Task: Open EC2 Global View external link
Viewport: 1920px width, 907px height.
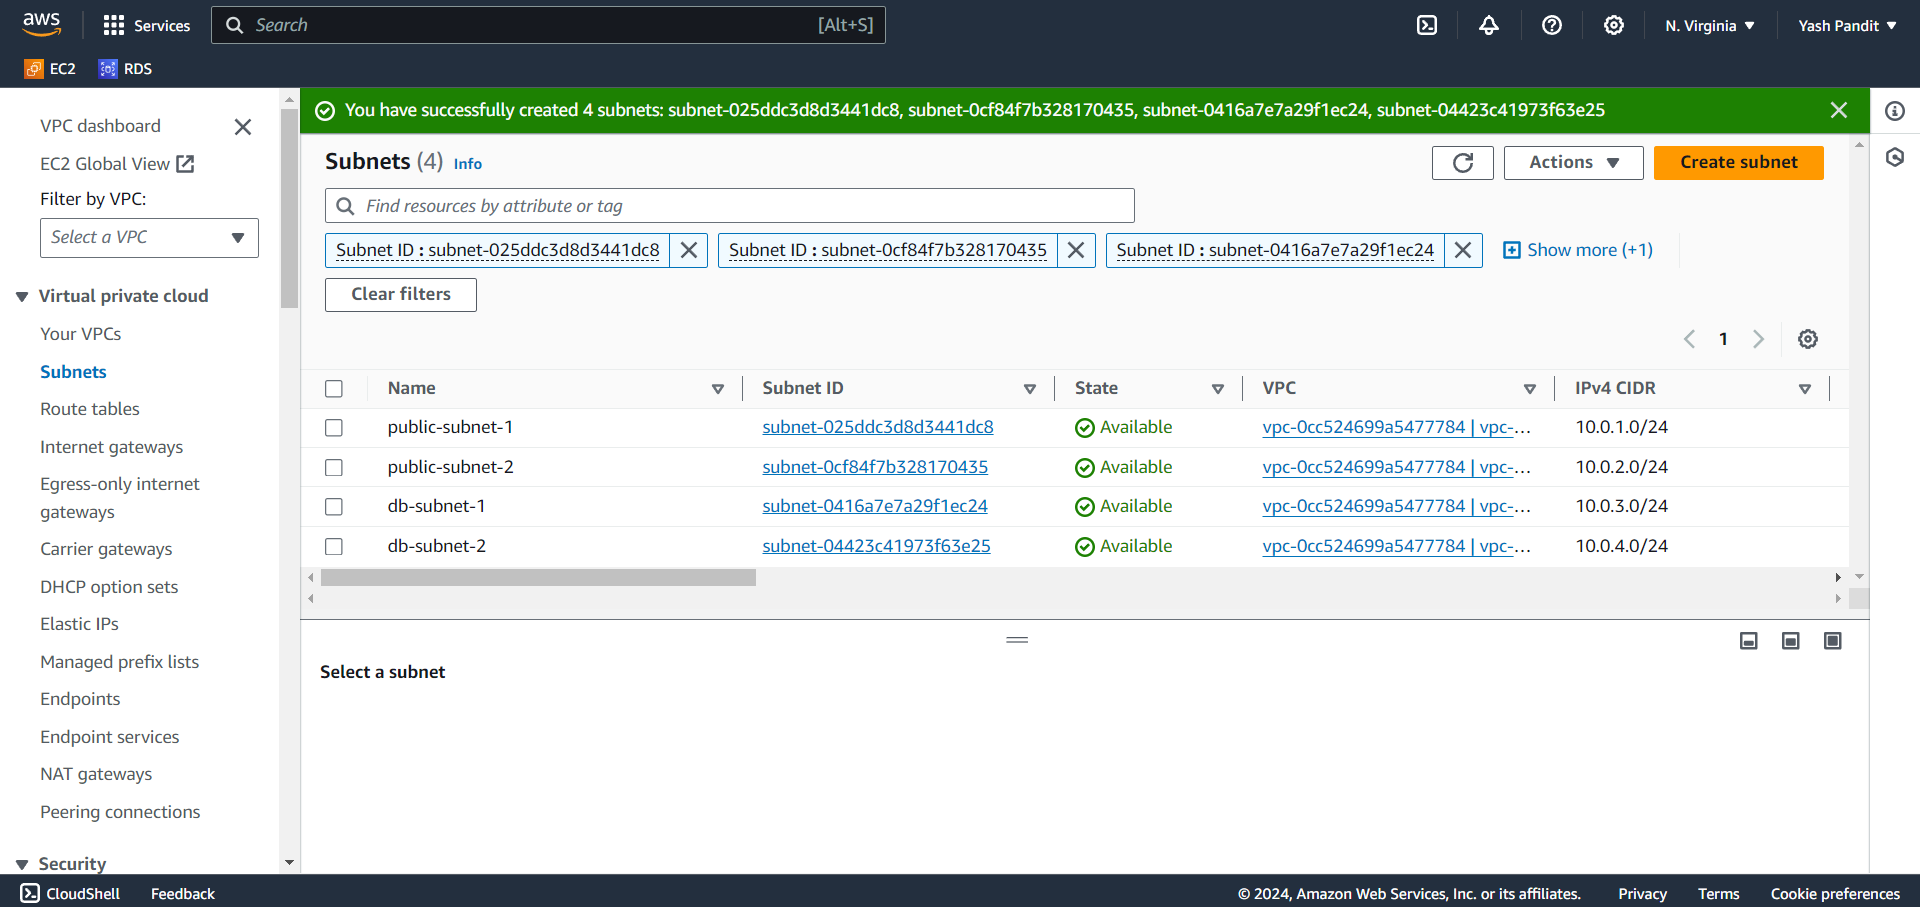Action: point(117,163)
